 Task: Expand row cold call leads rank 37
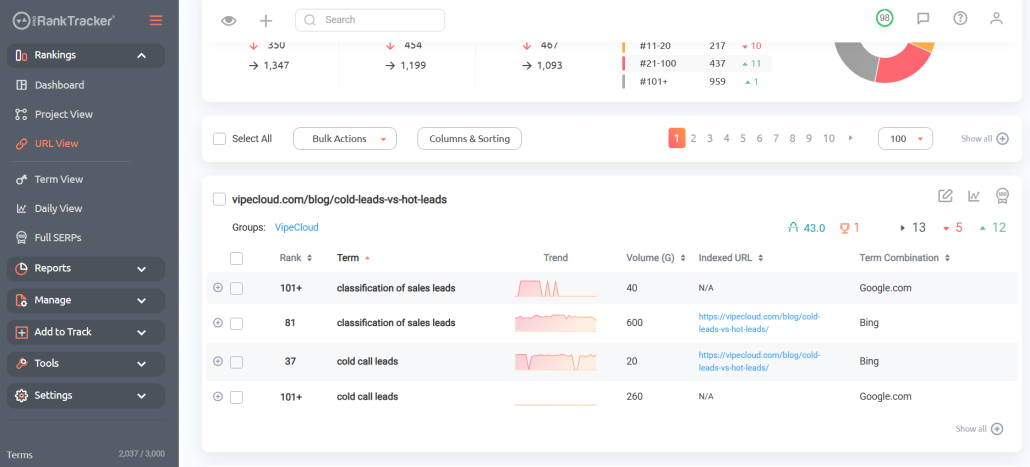click(x=218, y=361)
